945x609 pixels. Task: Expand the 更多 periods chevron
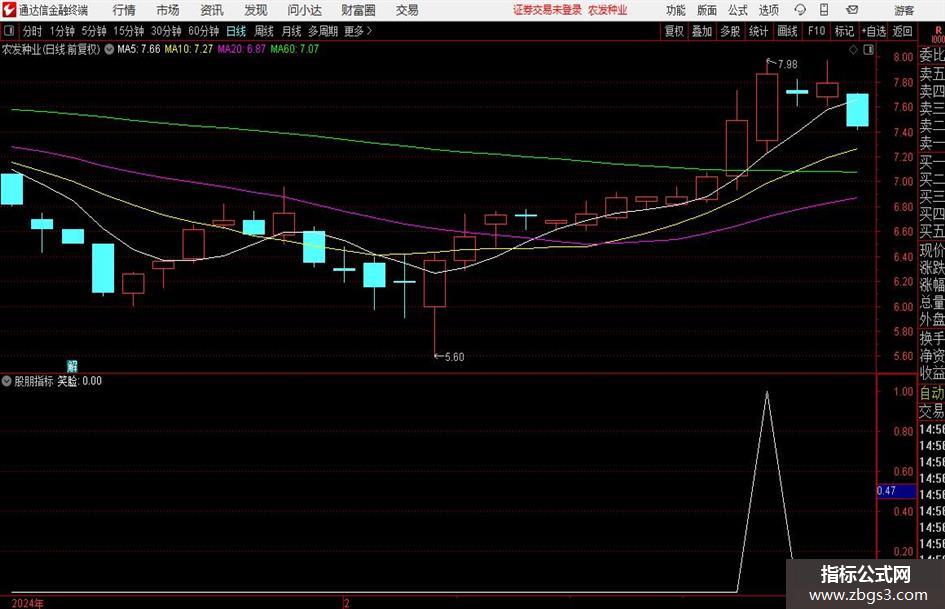click(x=369, y=31)
